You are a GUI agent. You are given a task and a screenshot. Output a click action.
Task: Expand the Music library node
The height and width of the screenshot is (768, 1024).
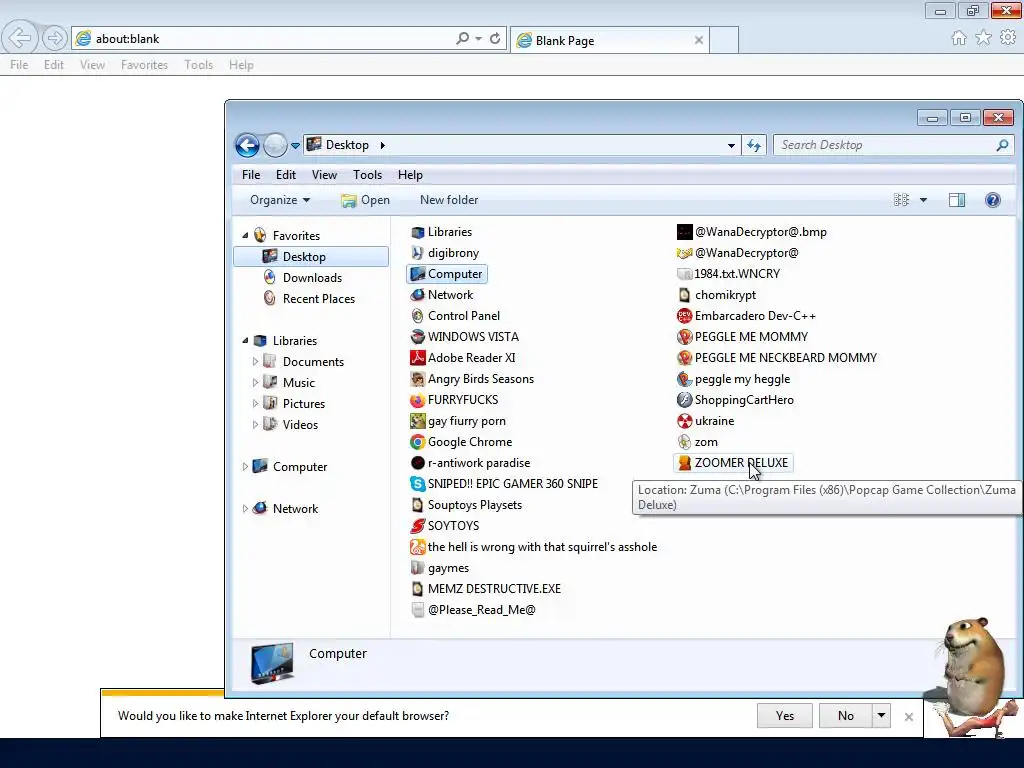click(x=255, y=382)
